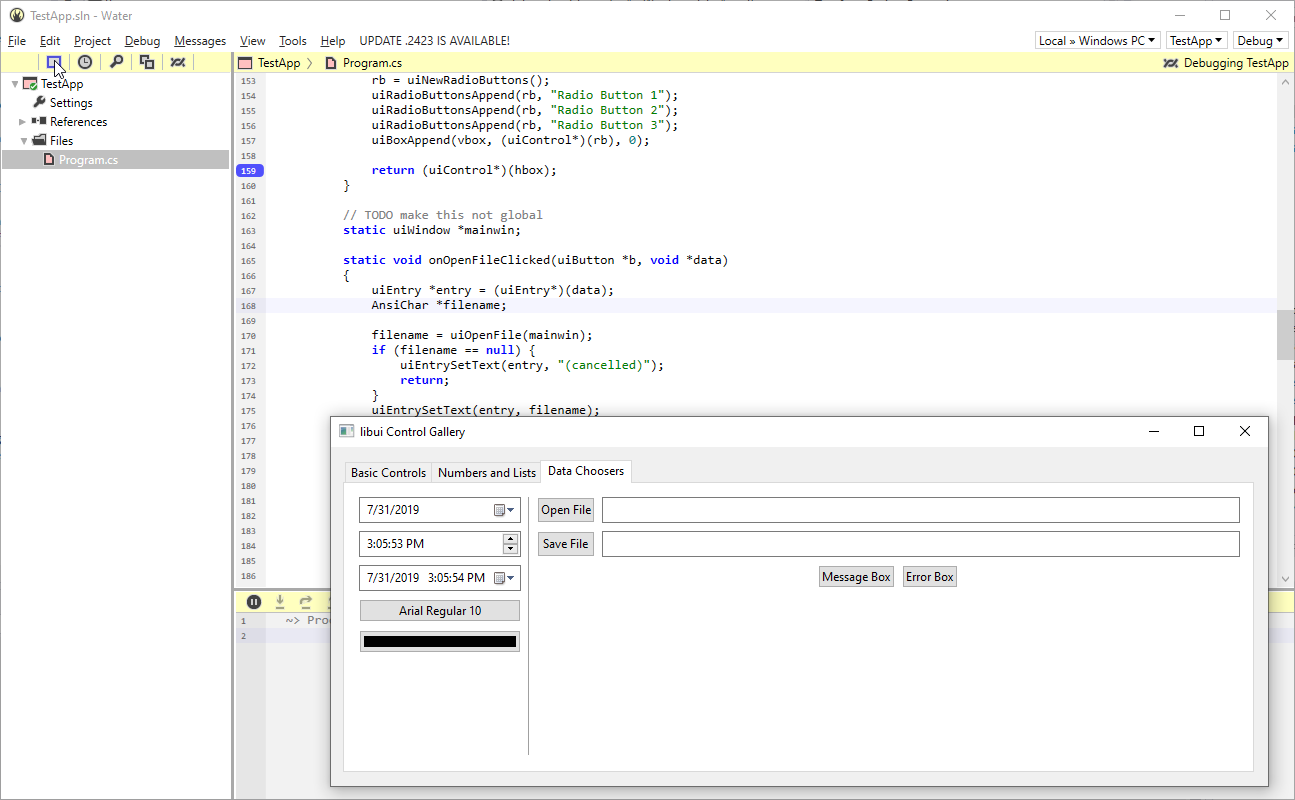Open the Local » Windows PC dropdown
Screen dimensions: 1295x800
pyautogui.click(x=1098, y=41)
